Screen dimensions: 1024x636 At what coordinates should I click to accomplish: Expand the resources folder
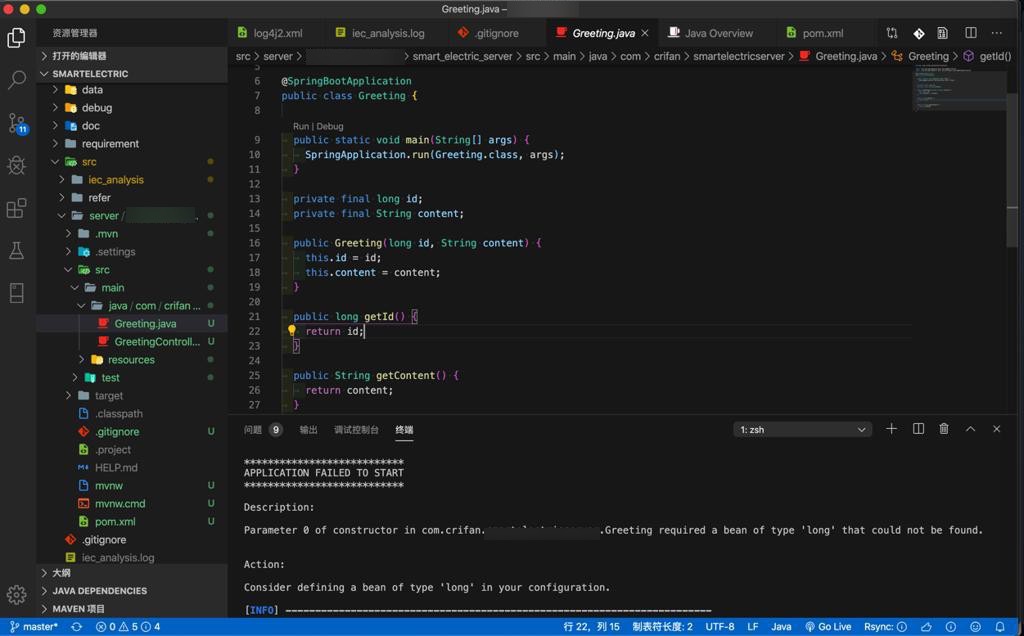point(130,360)
